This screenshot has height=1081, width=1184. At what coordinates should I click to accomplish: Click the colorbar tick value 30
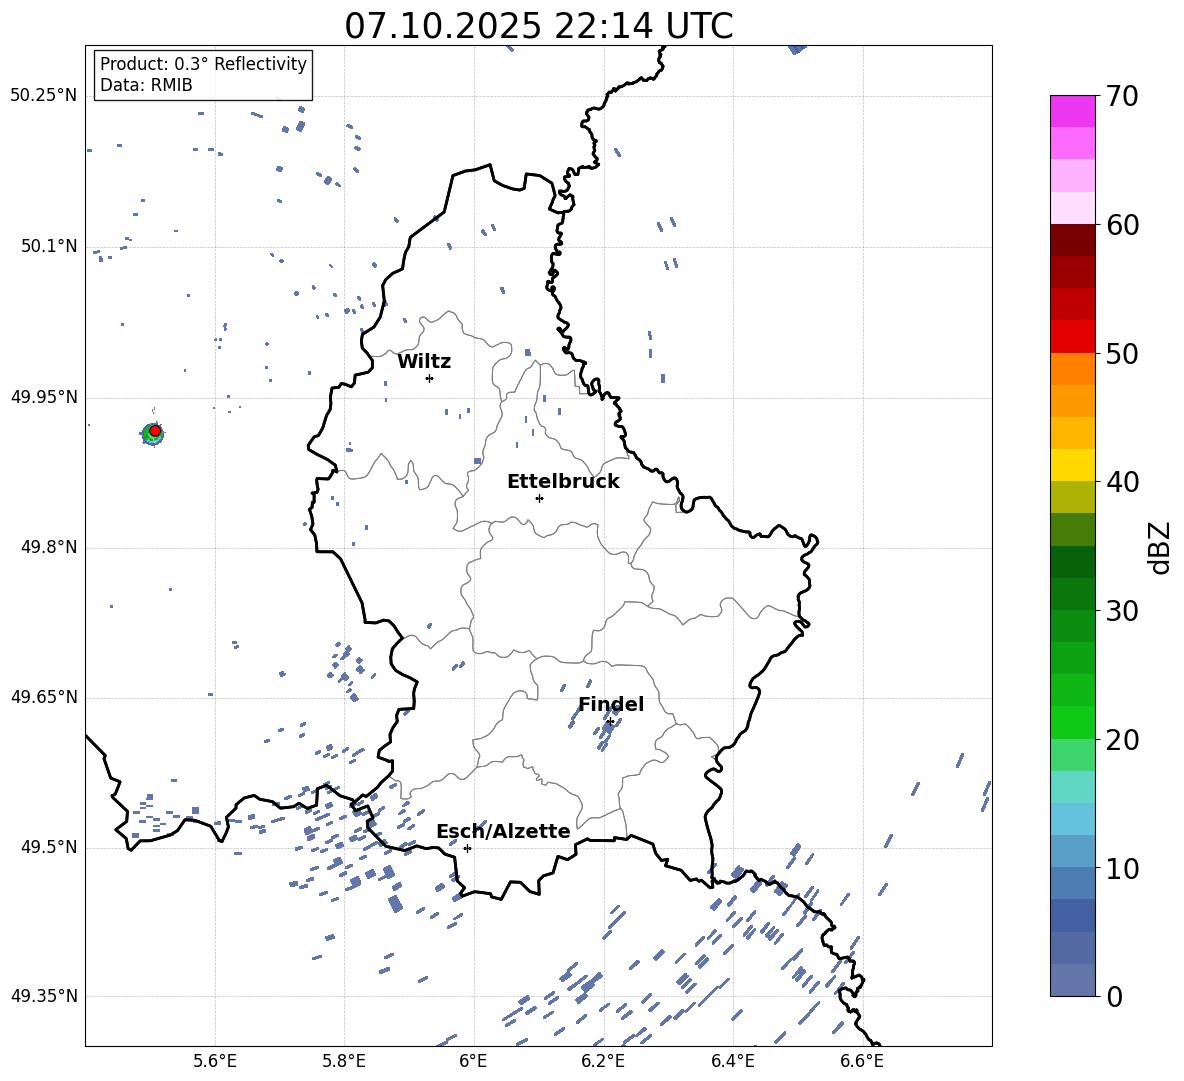point(1122,611)
